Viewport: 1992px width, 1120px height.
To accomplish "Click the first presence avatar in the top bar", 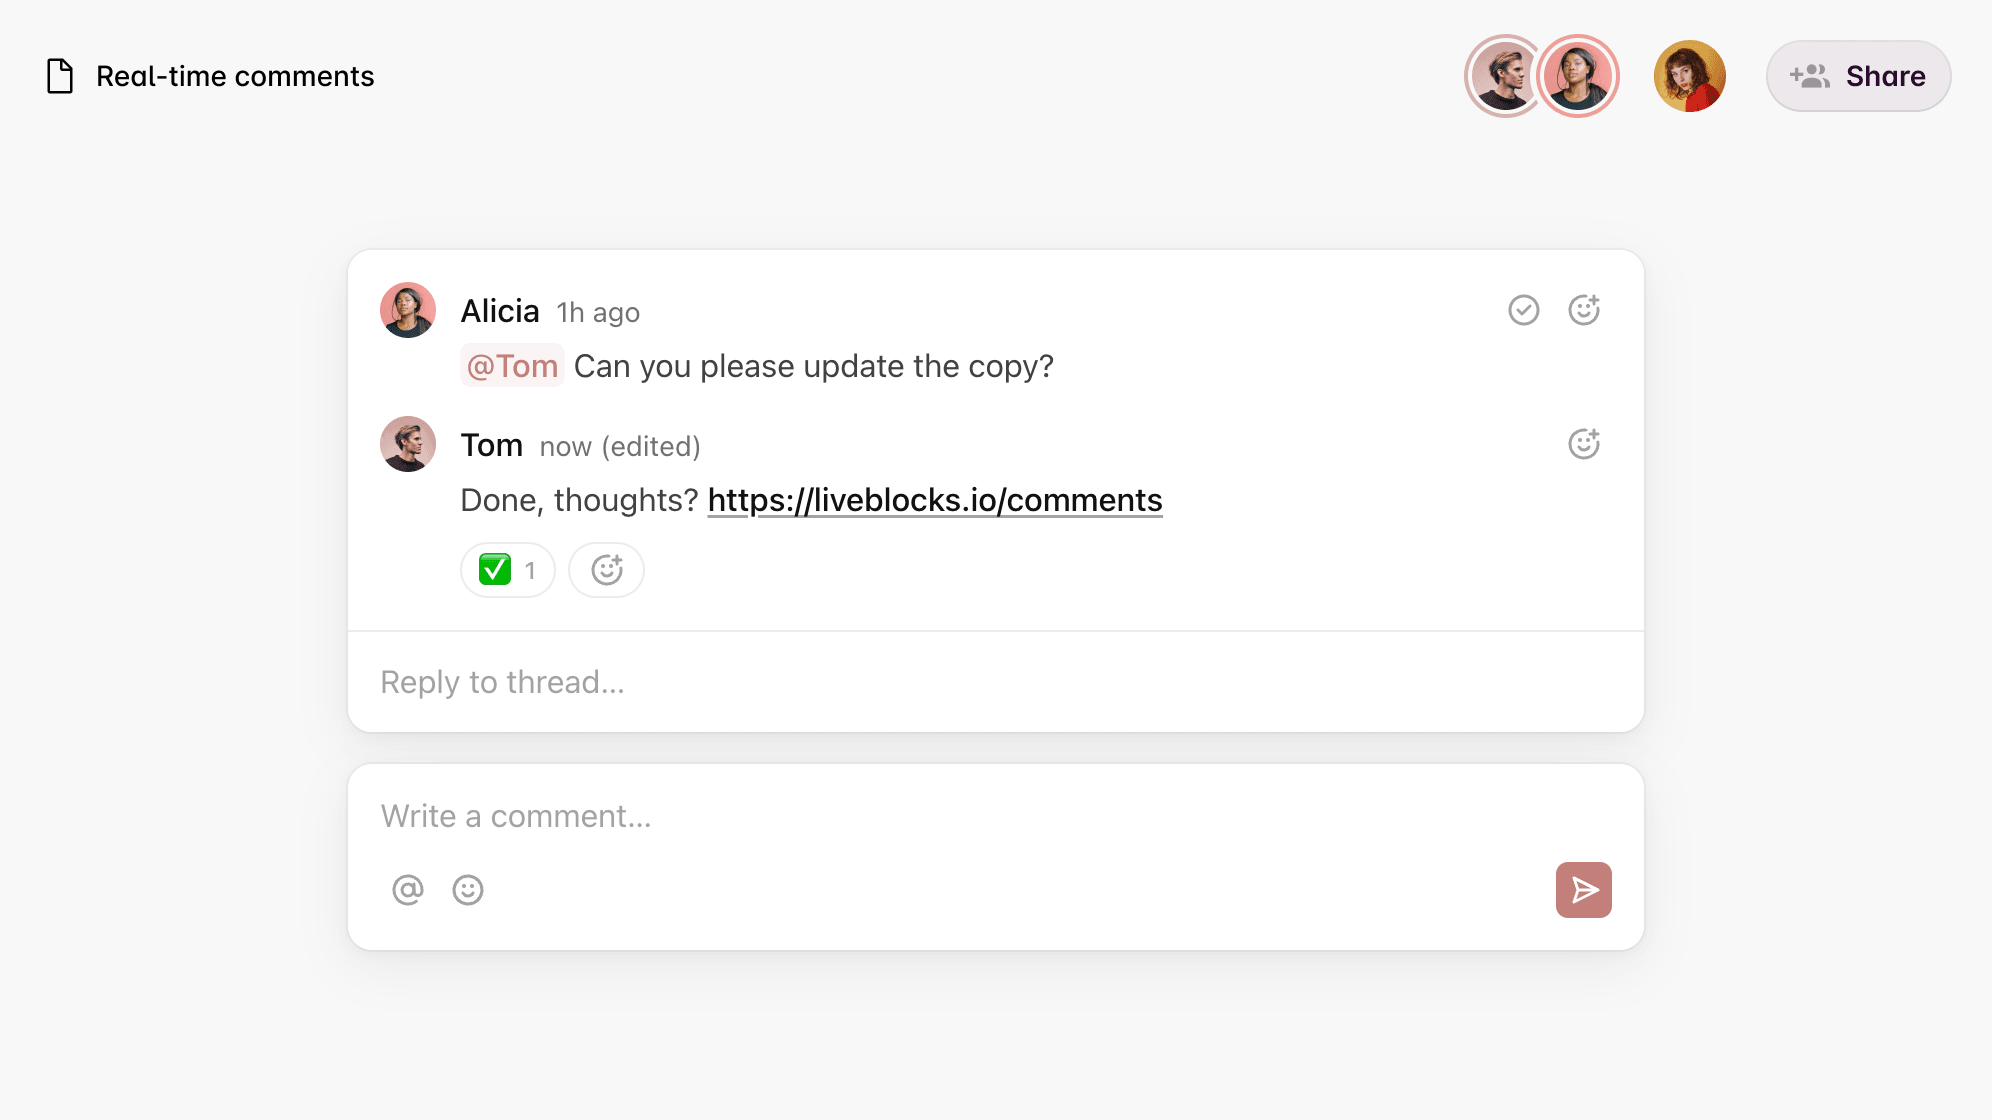I will (1503, 75).
